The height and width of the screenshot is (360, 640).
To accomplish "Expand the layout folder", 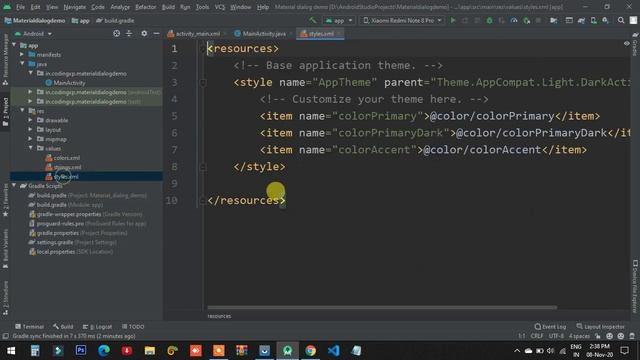I will pos(30,129).
